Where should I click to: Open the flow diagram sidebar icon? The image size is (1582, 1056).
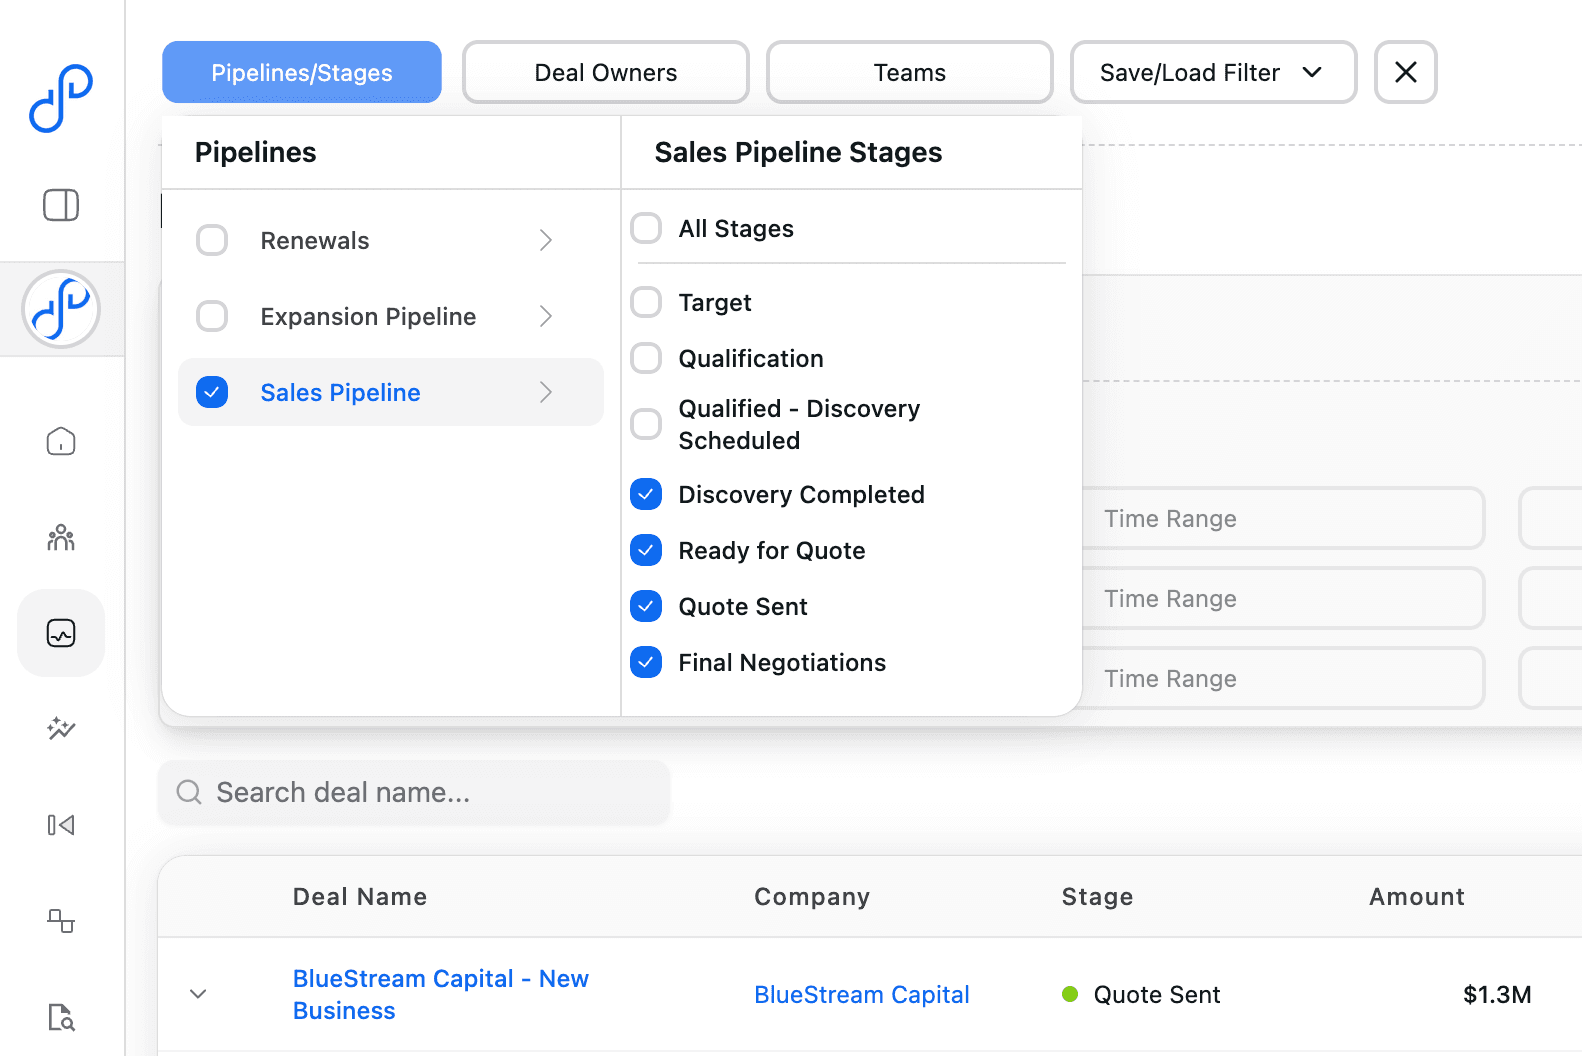click(x=61, y=921)
